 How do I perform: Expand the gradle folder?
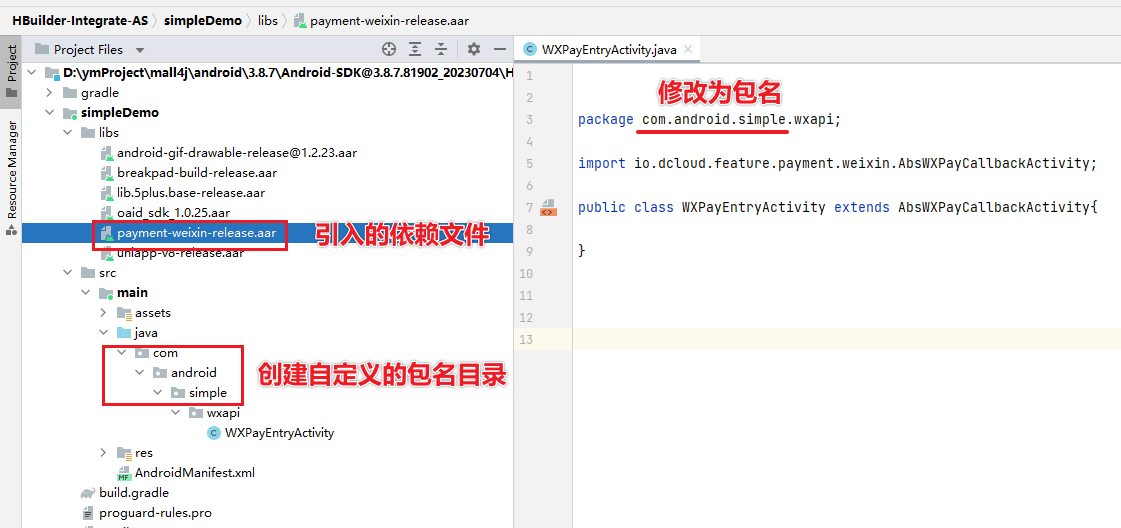point(48,93)
